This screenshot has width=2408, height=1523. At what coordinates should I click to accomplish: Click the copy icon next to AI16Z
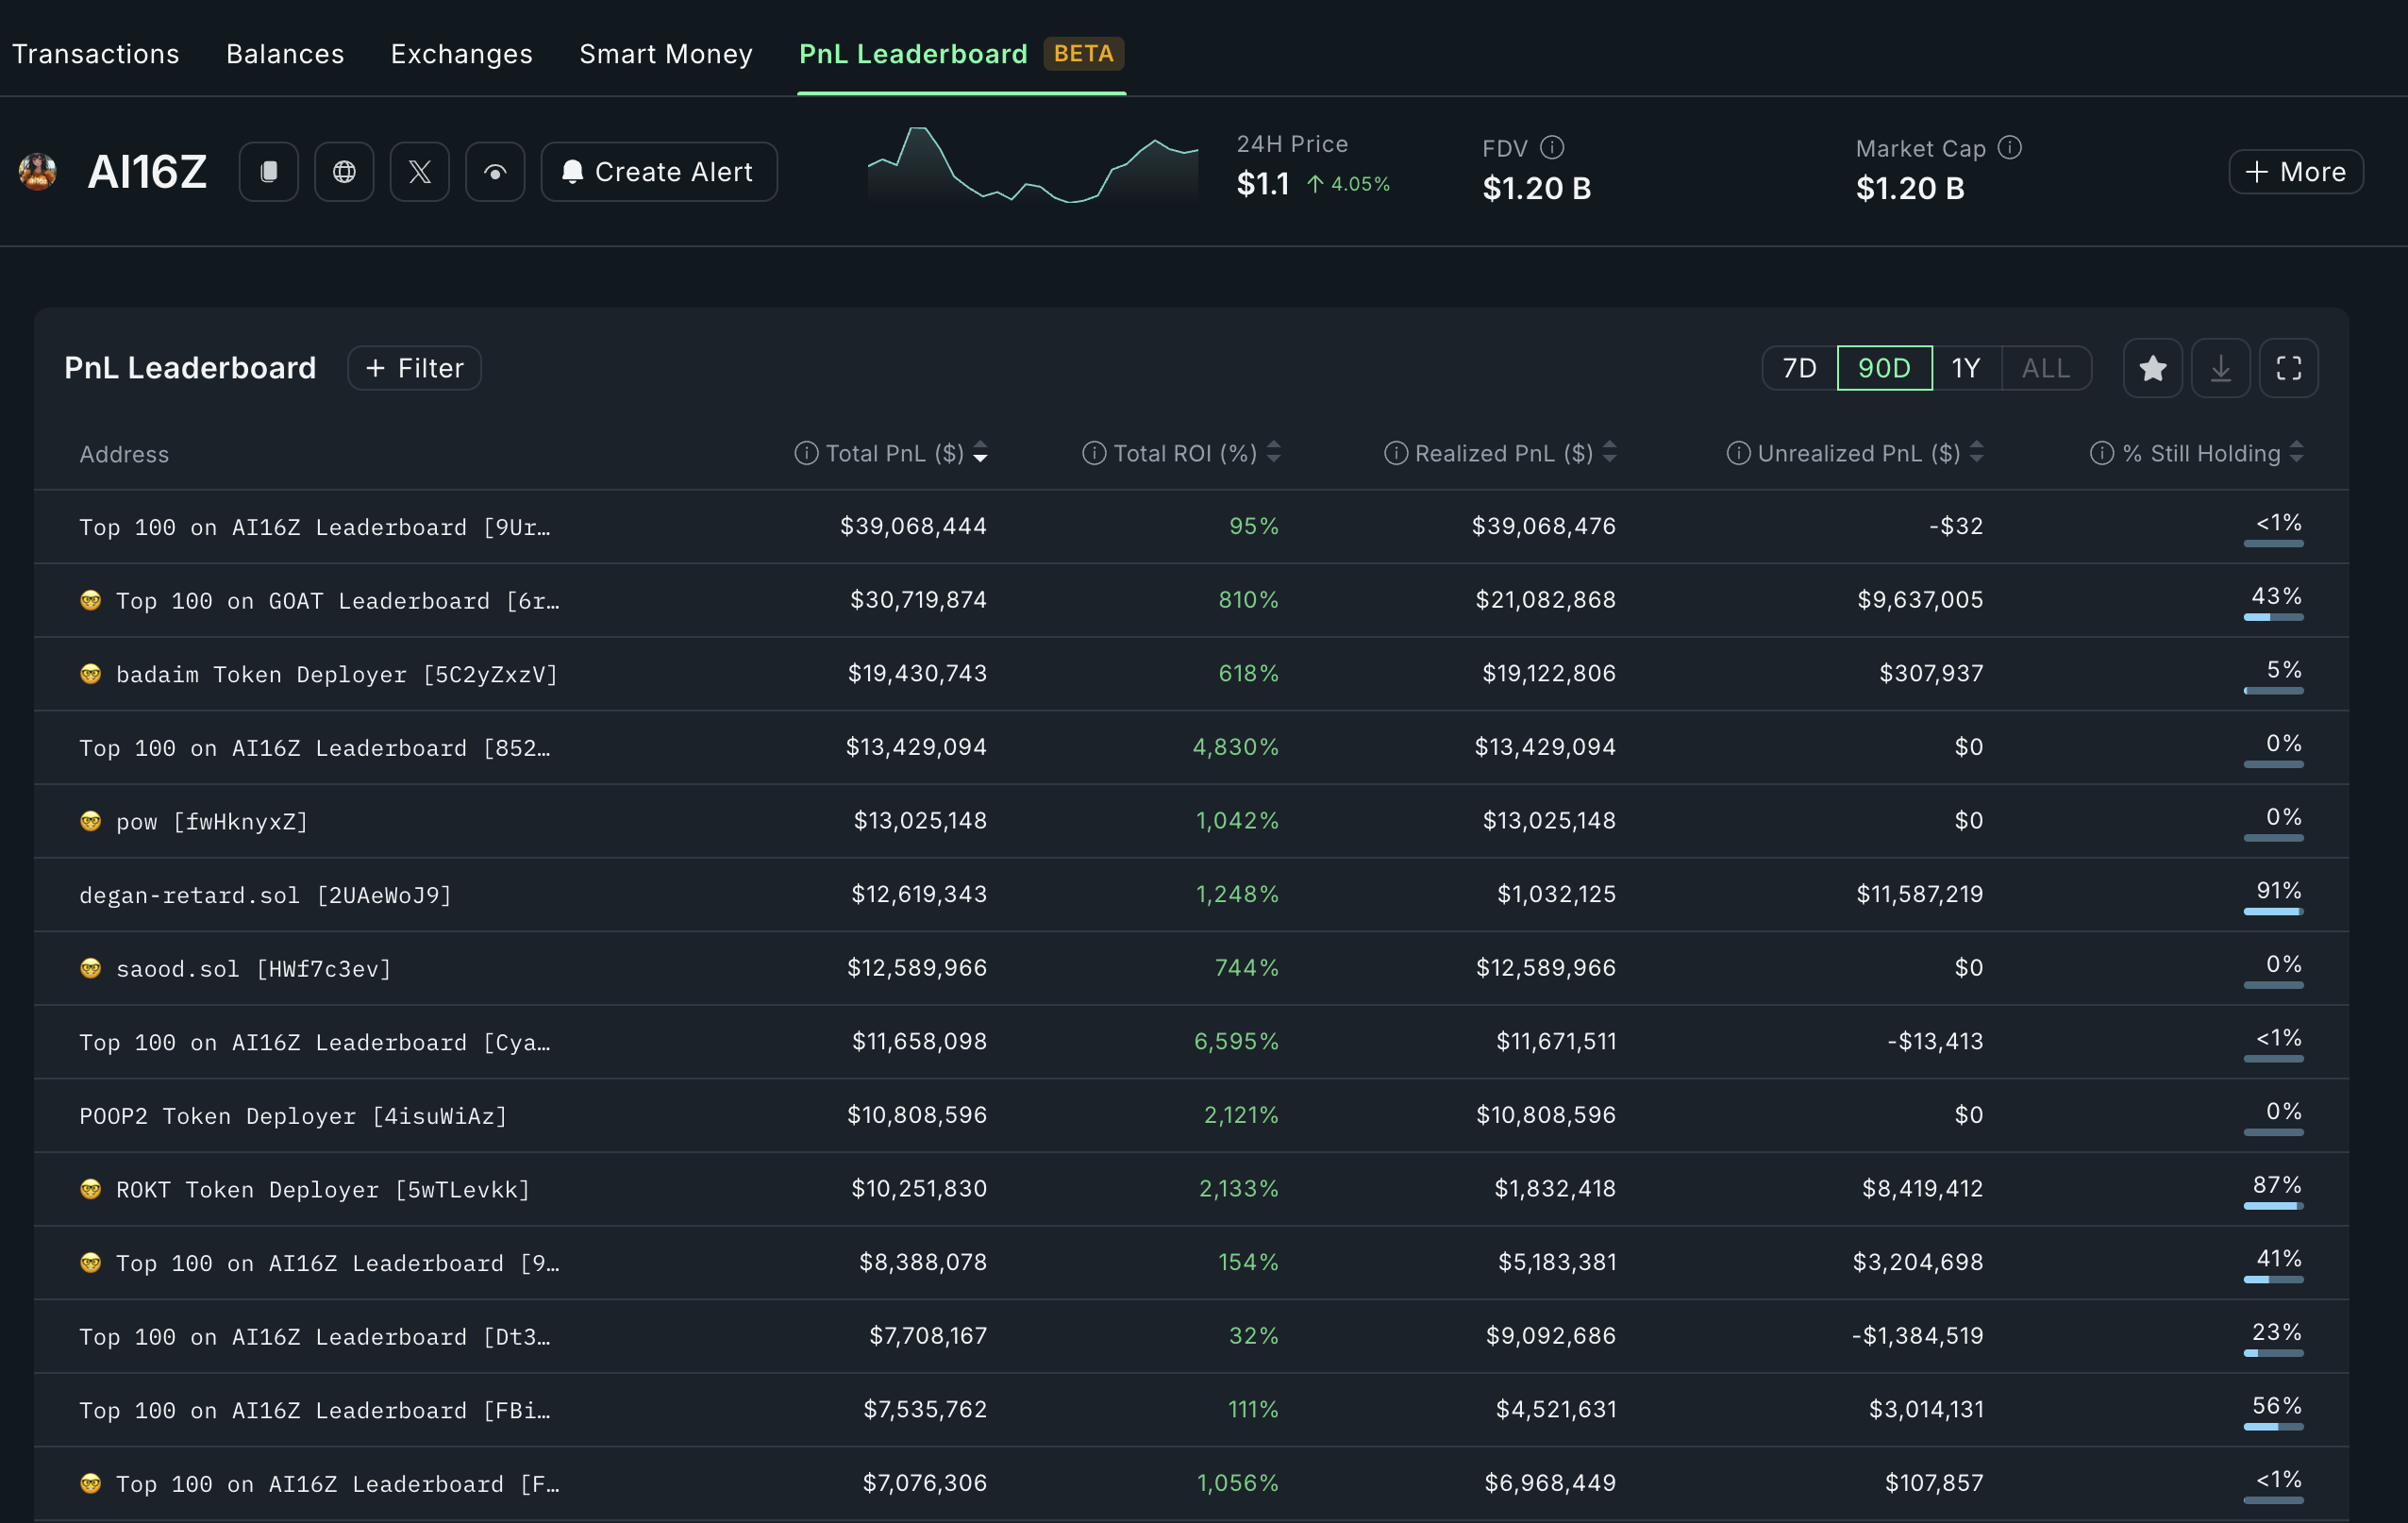267,170
